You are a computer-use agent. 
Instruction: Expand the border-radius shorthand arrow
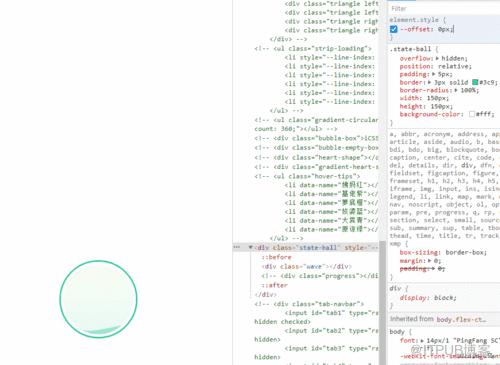click(x=456, y=90)
